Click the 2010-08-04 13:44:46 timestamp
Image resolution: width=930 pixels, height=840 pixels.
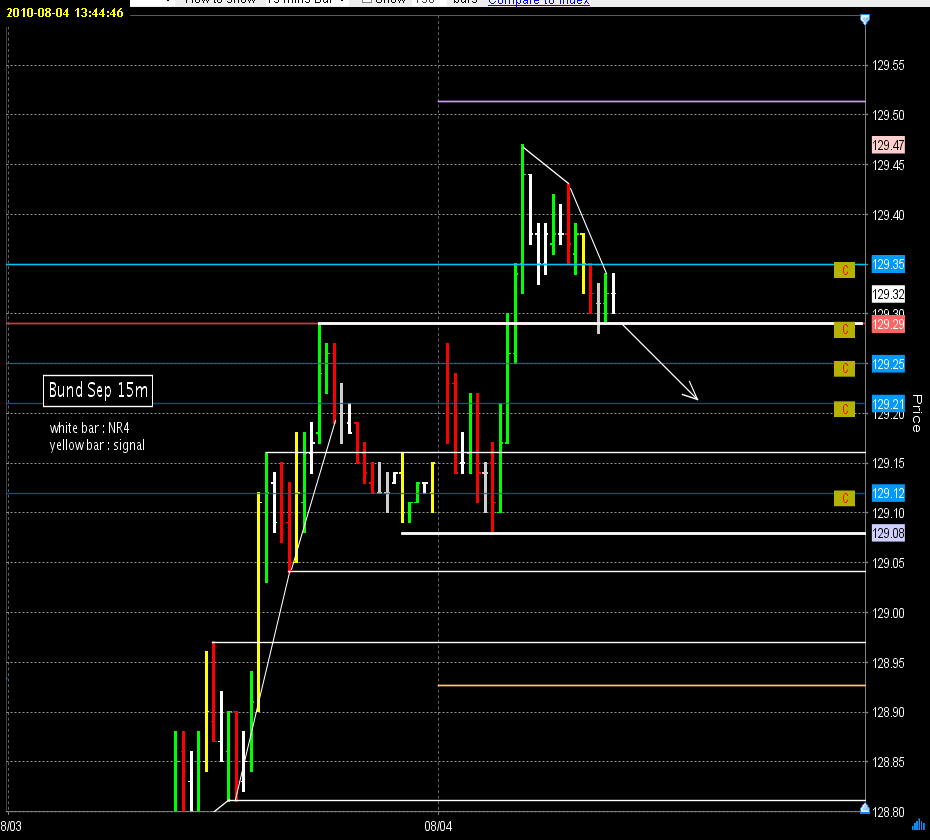(65, 12)
